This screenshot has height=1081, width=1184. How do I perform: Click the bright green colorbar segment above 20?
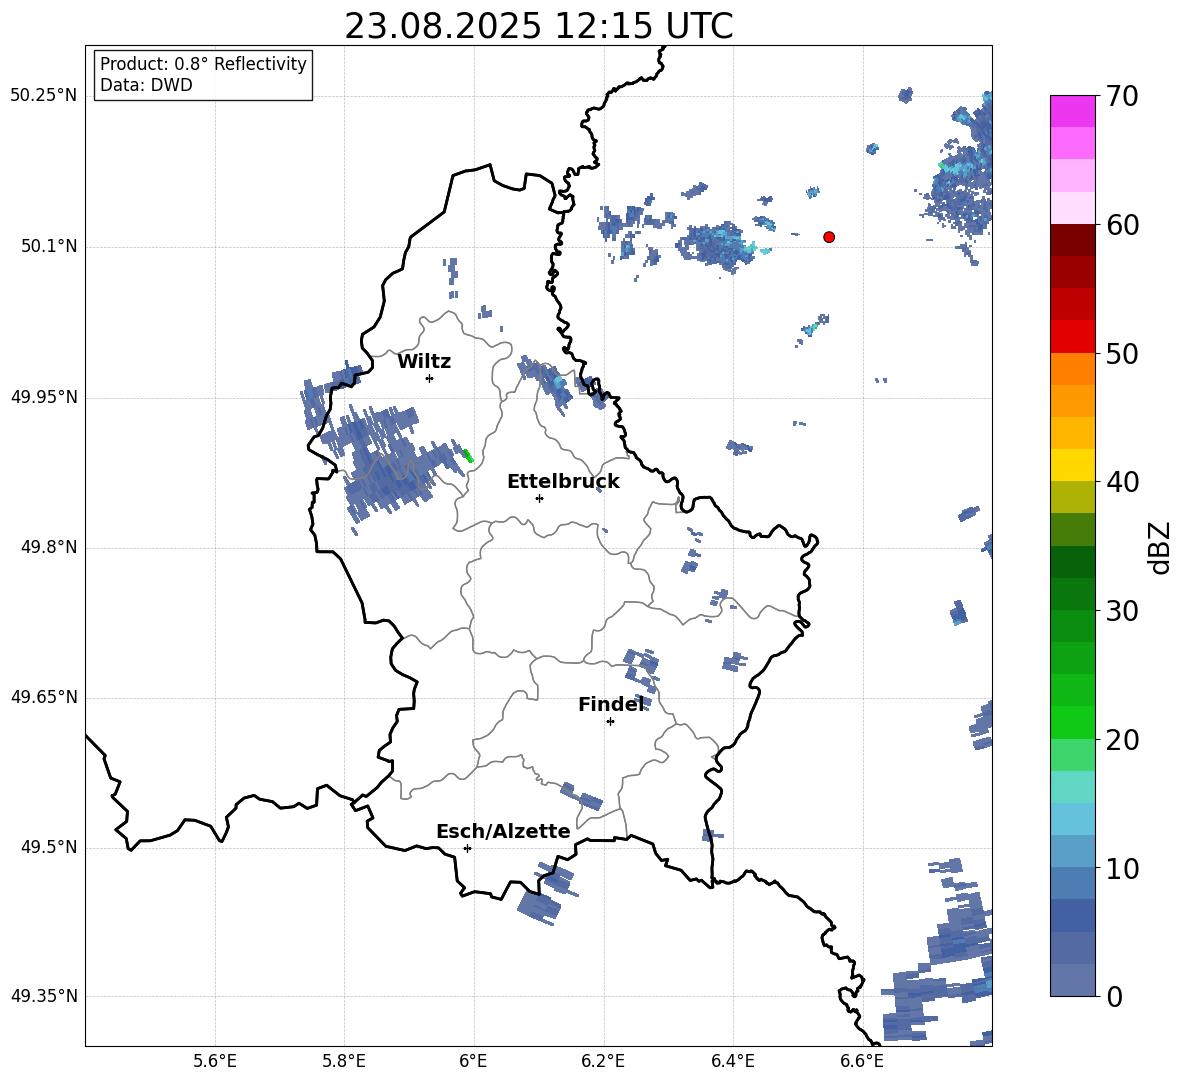pos(1072,722)
